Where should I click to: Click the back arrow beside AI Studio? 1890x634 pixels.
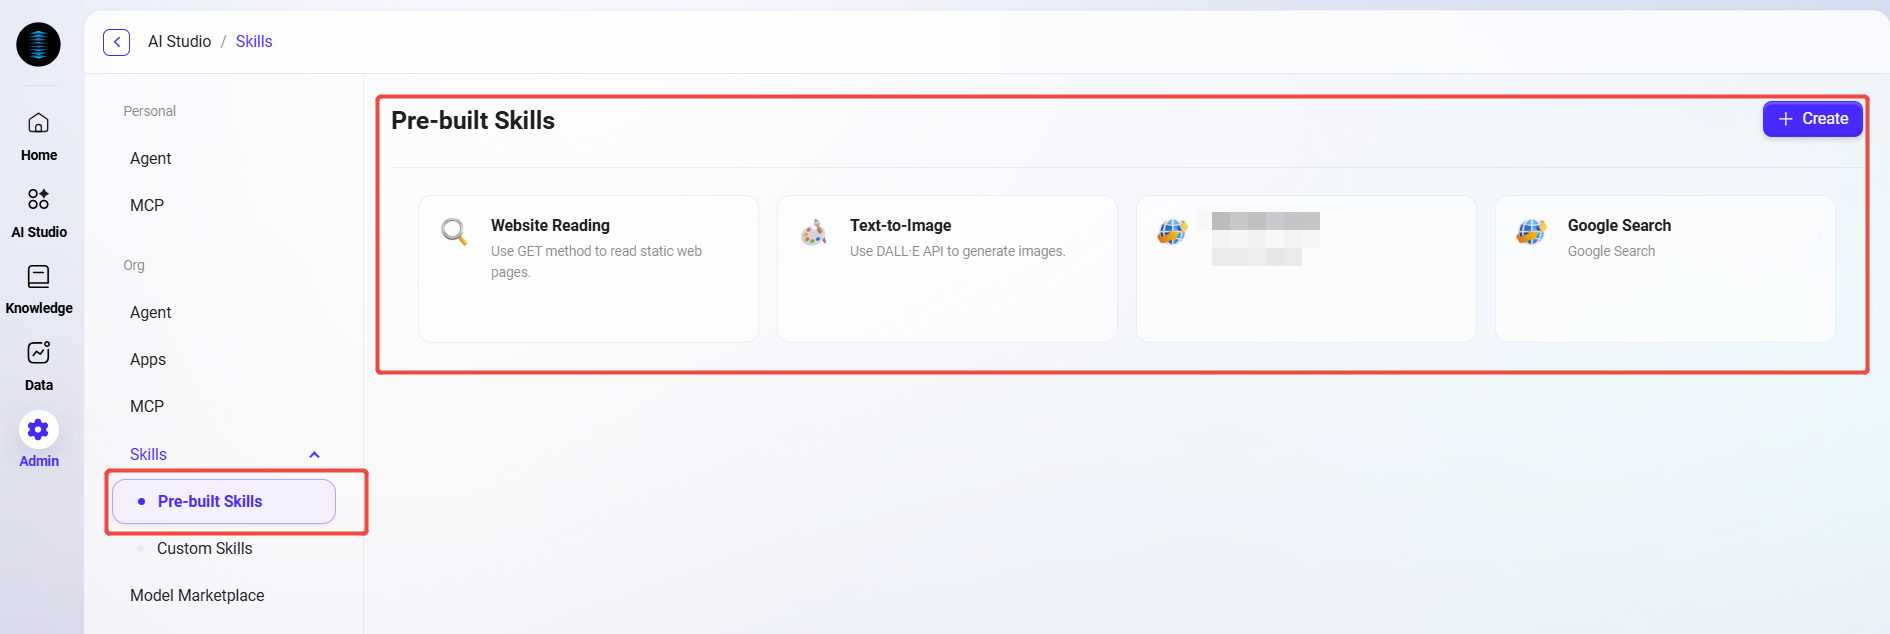pyautogui.click(x=117, y=42)
